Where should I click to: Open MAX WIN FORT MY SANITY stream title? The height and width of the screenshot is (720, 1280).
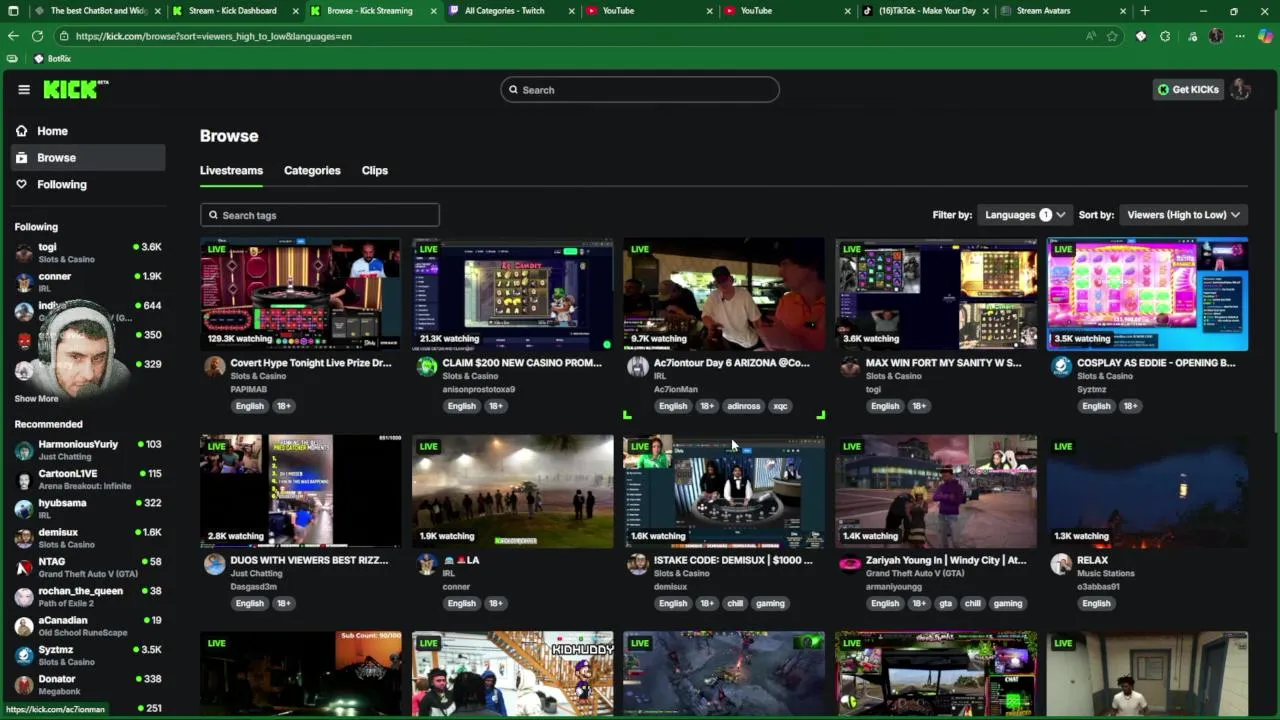coord(943,363)
